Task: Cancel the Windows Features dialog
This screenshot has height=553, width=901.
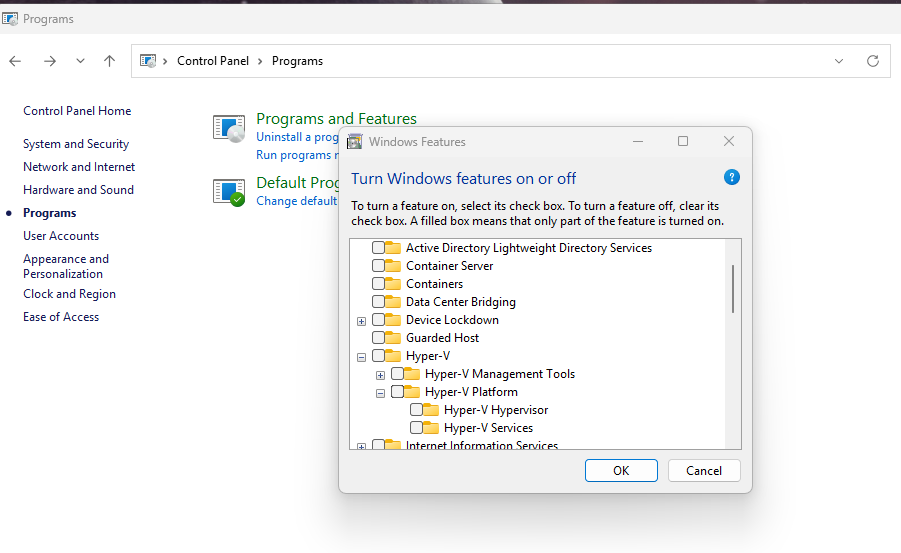Action: (x=703, y=470)
